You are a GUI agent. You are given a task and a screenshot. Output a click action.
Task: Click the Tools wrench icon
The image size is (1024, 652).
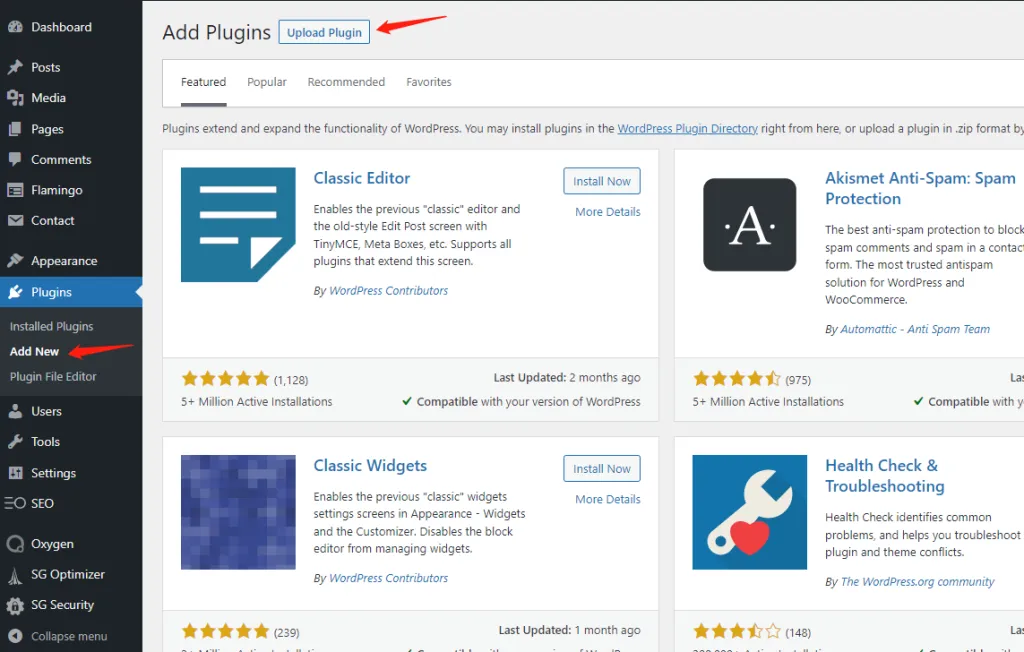[x=15, y=442]
